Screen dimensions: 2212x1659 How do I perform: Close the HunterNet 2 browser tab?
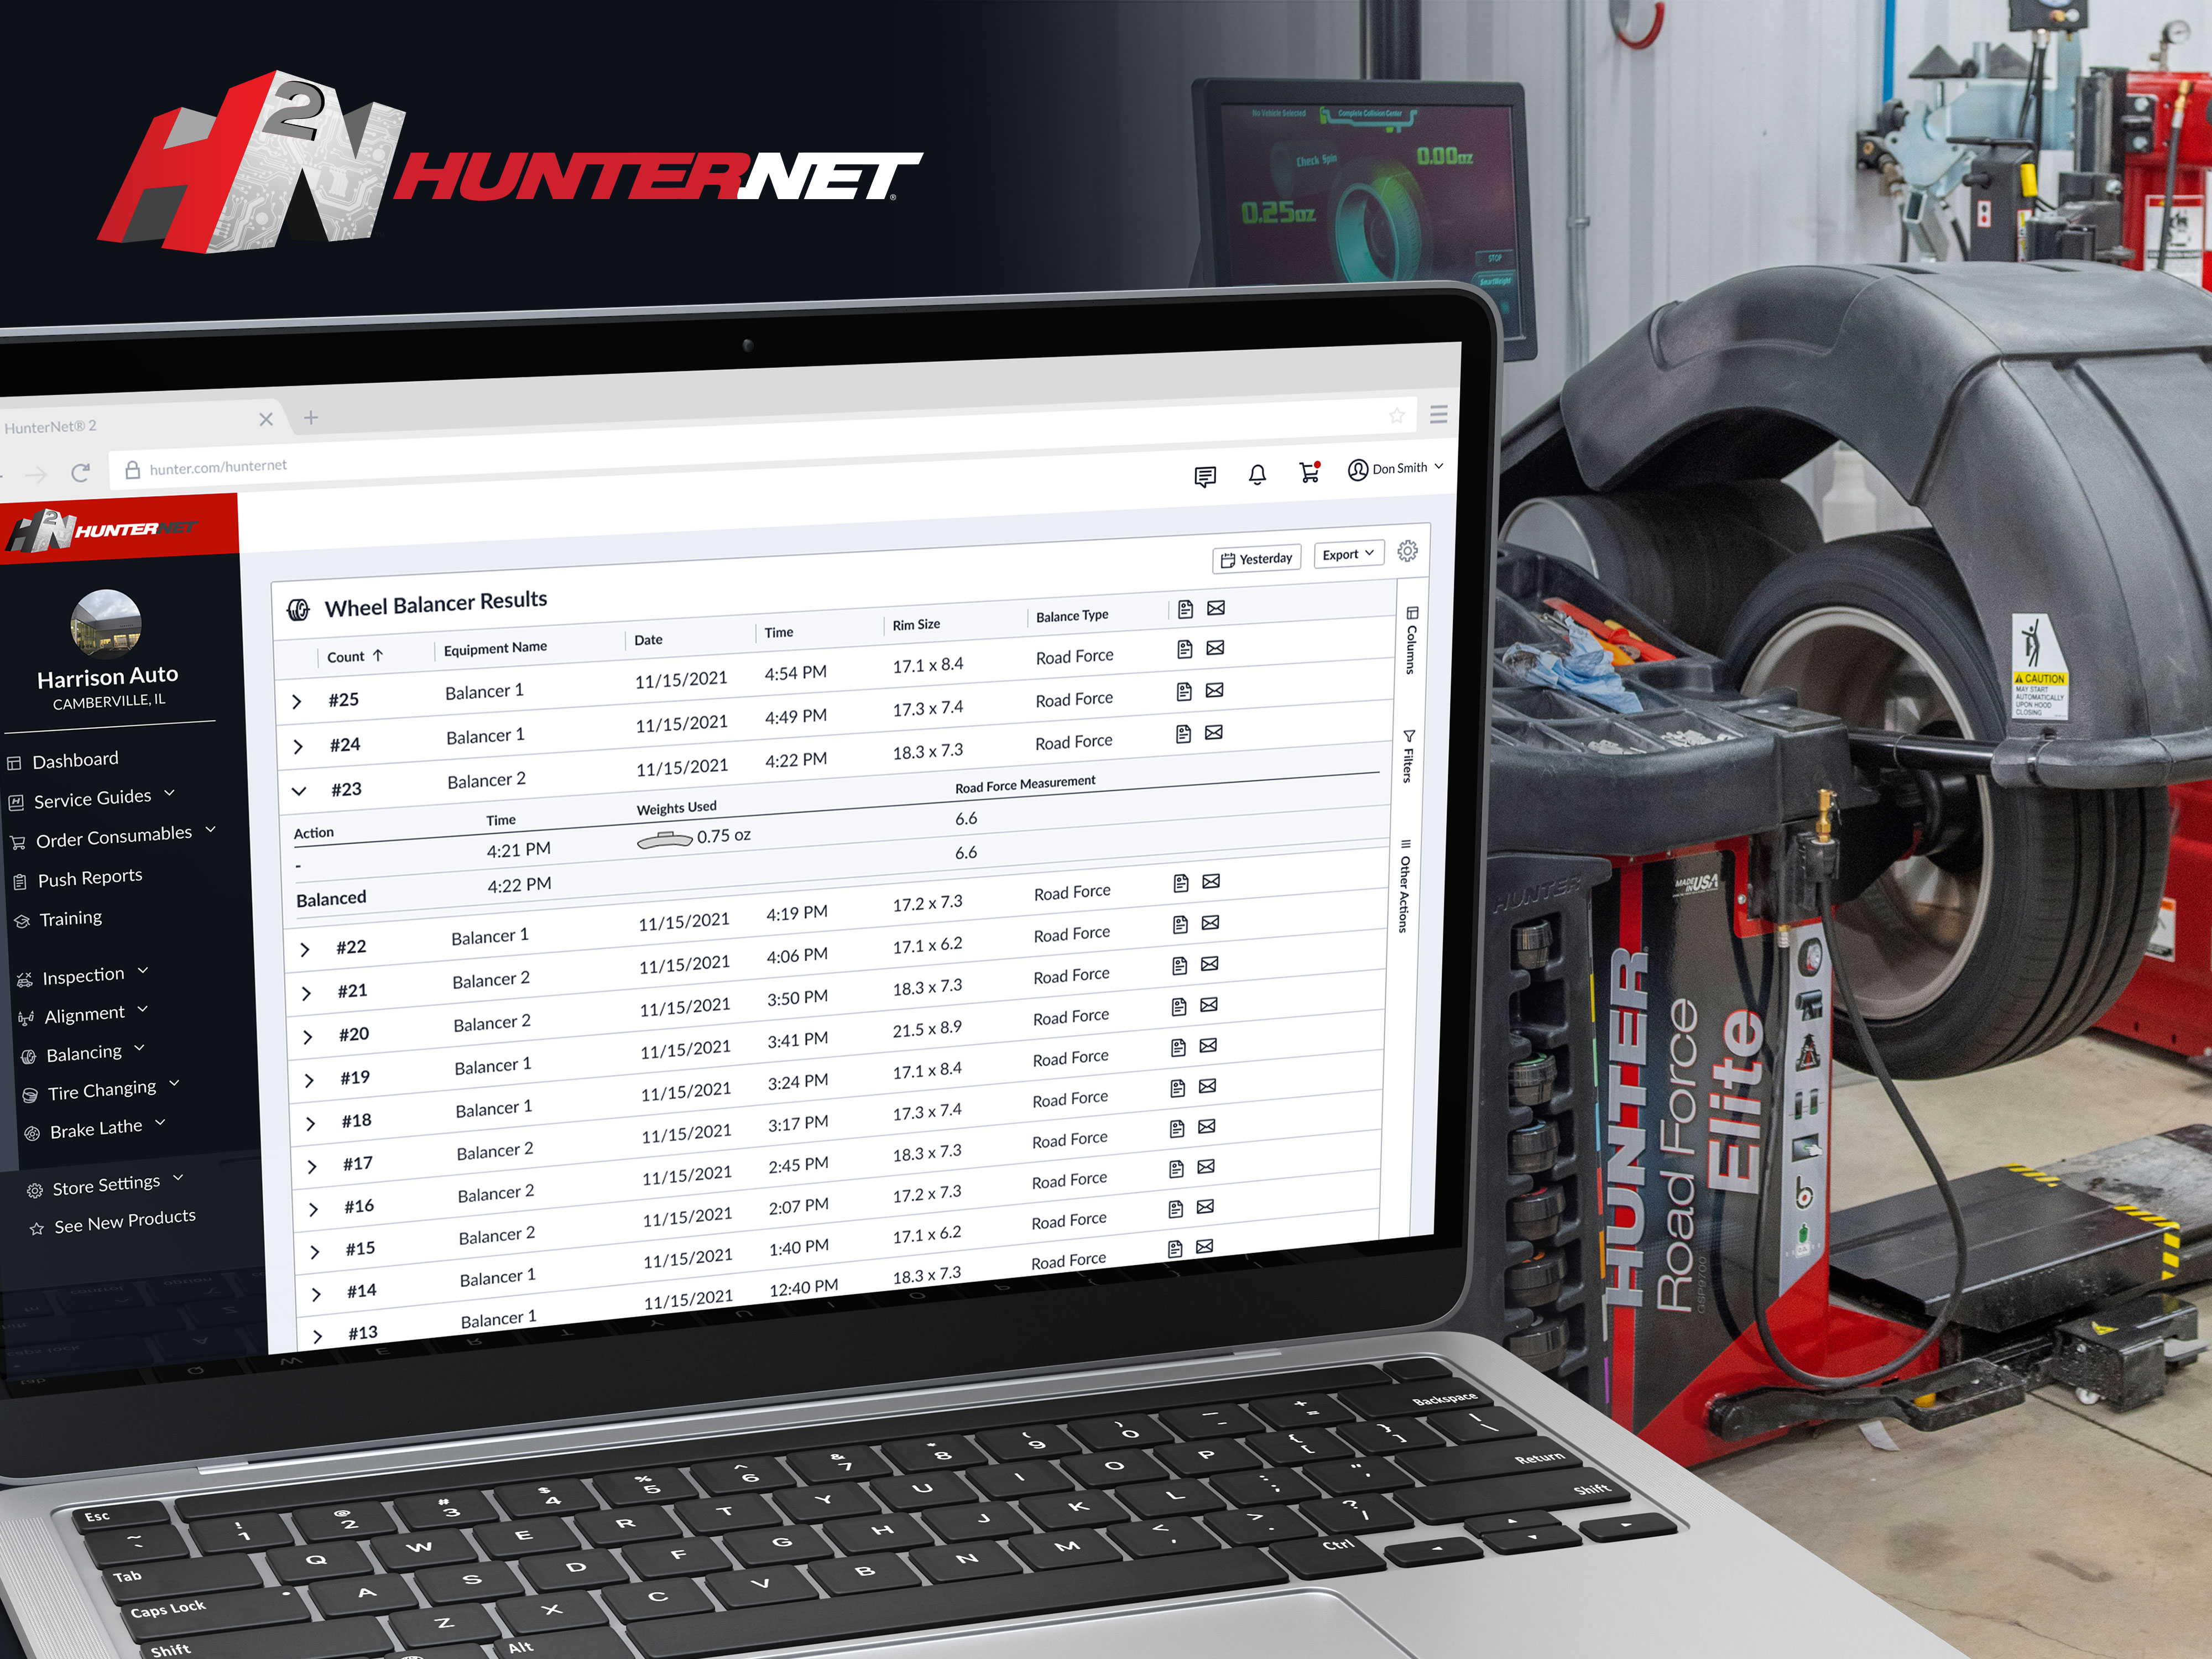pyautogui.click(x=266, y=419)
